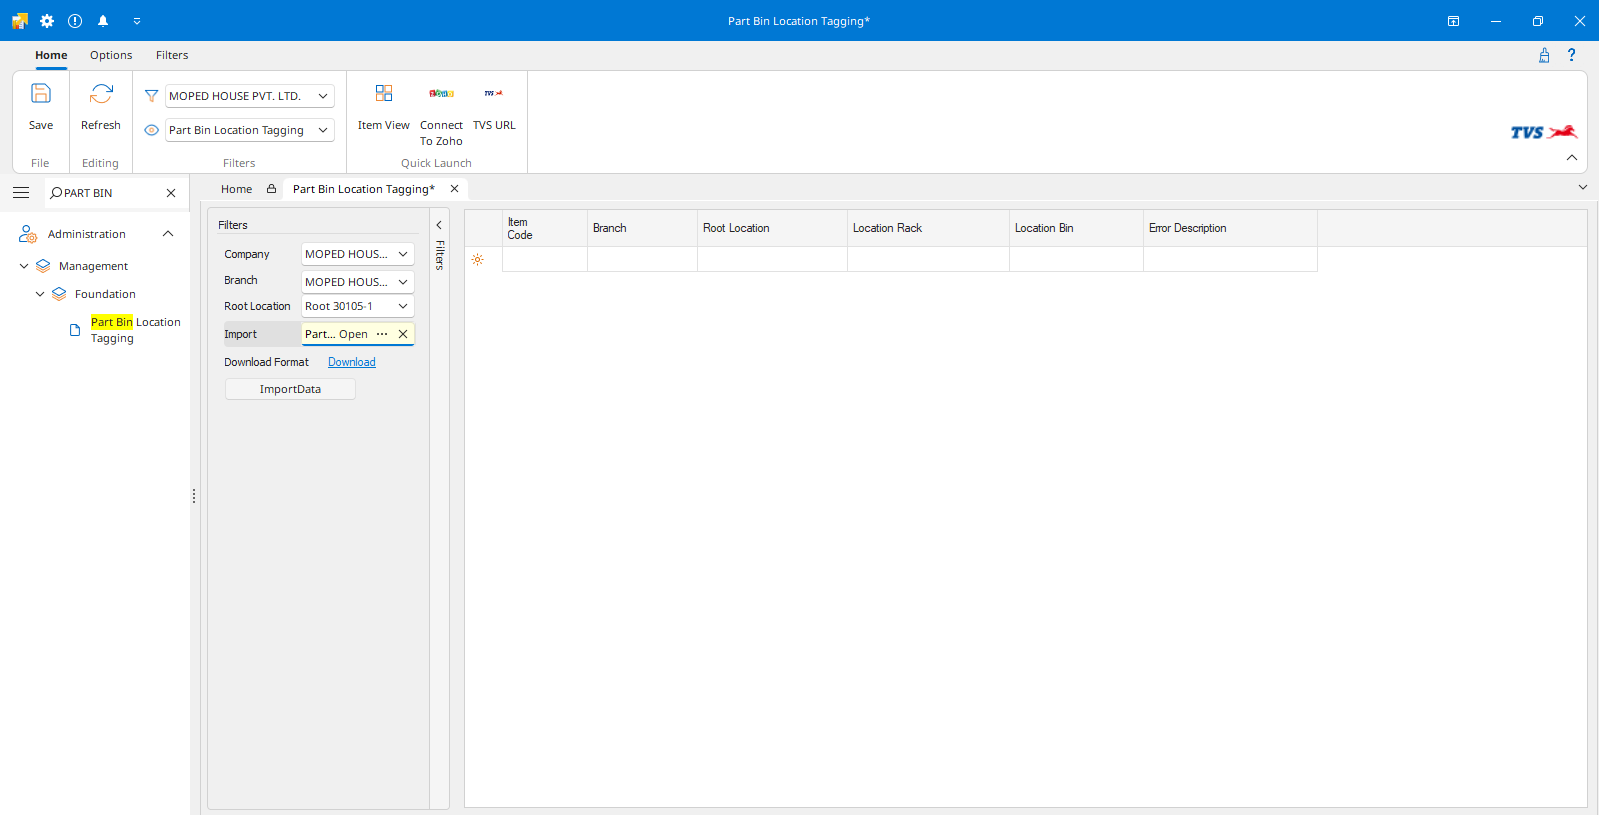This screenshot has height=815, width=1599.
Task: Click the lock icon beside the Home tab
Action: coord(271,189)
